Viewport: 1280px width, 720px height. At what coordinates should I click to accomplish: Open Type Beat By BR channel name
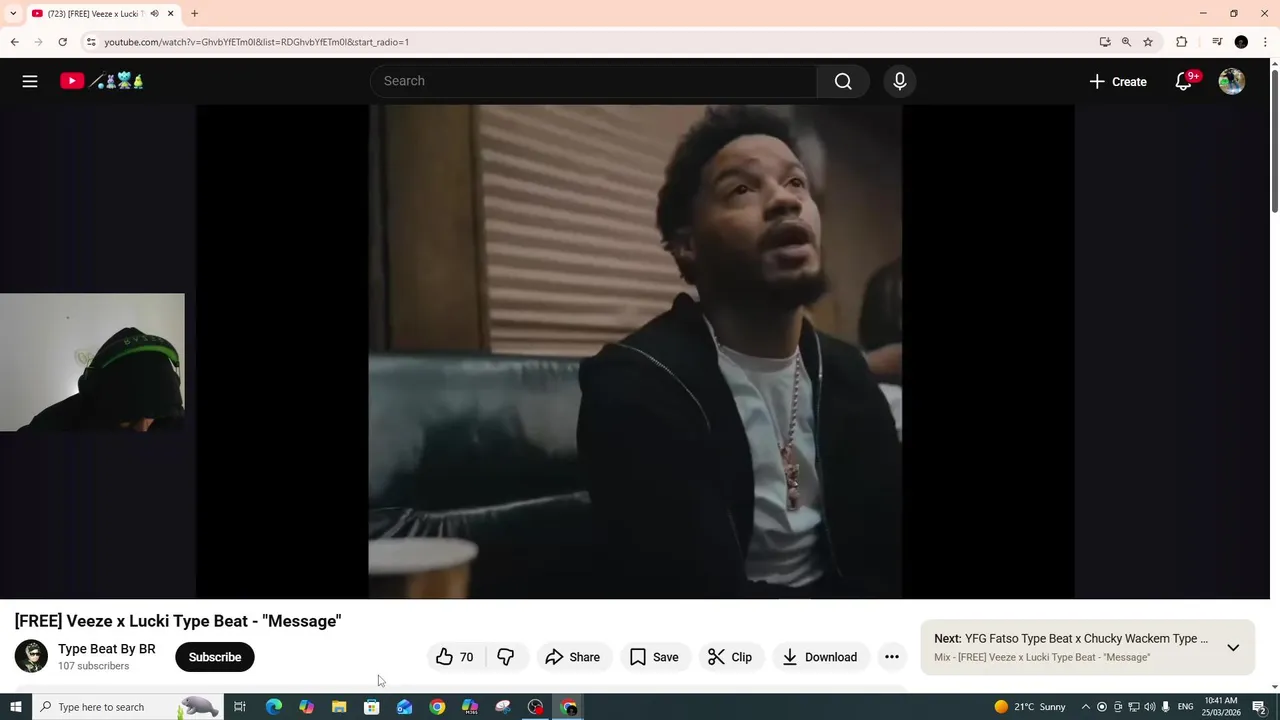[107, 649]
